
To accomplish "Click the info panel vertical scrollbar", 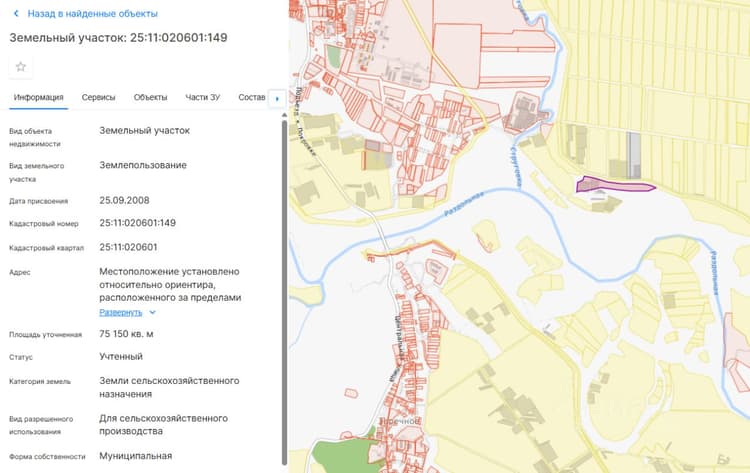I will coord(285,292).
